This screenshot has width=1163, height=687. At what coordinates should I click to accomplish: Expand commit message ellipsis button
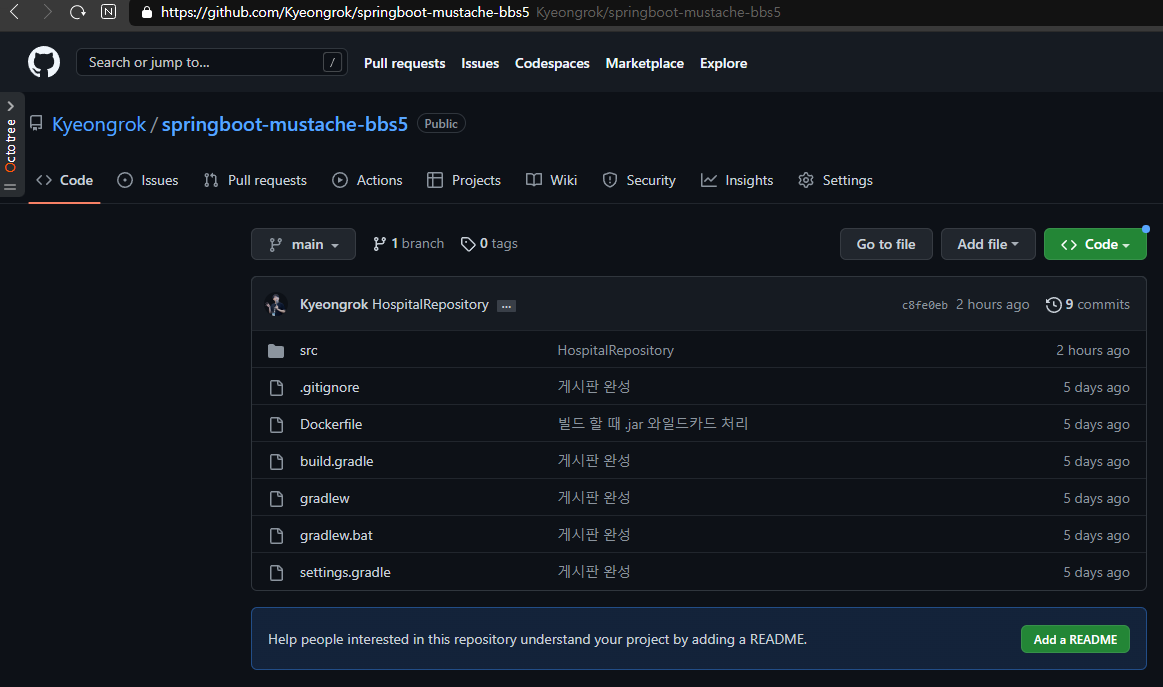point(507,306)
